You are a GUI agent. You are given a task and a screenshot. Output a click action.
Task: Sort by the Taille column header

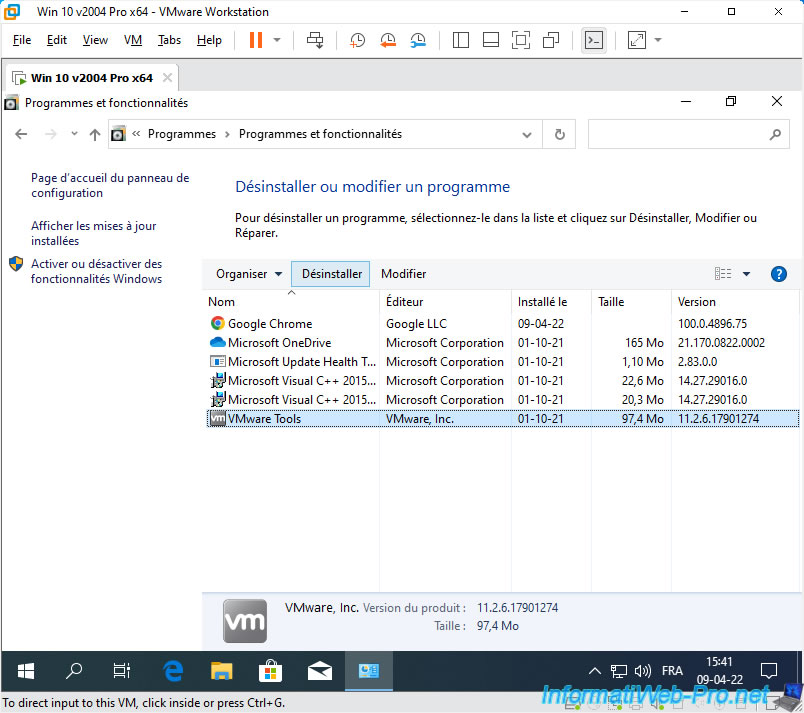[631, 302]
